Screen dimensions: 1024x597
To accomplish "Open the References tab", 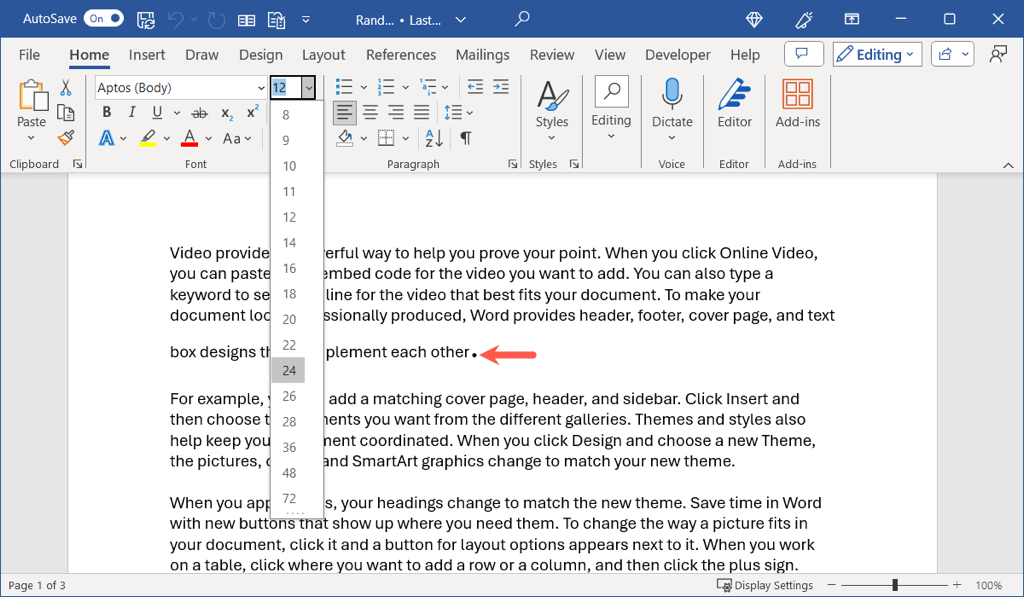I will [400, 55].
